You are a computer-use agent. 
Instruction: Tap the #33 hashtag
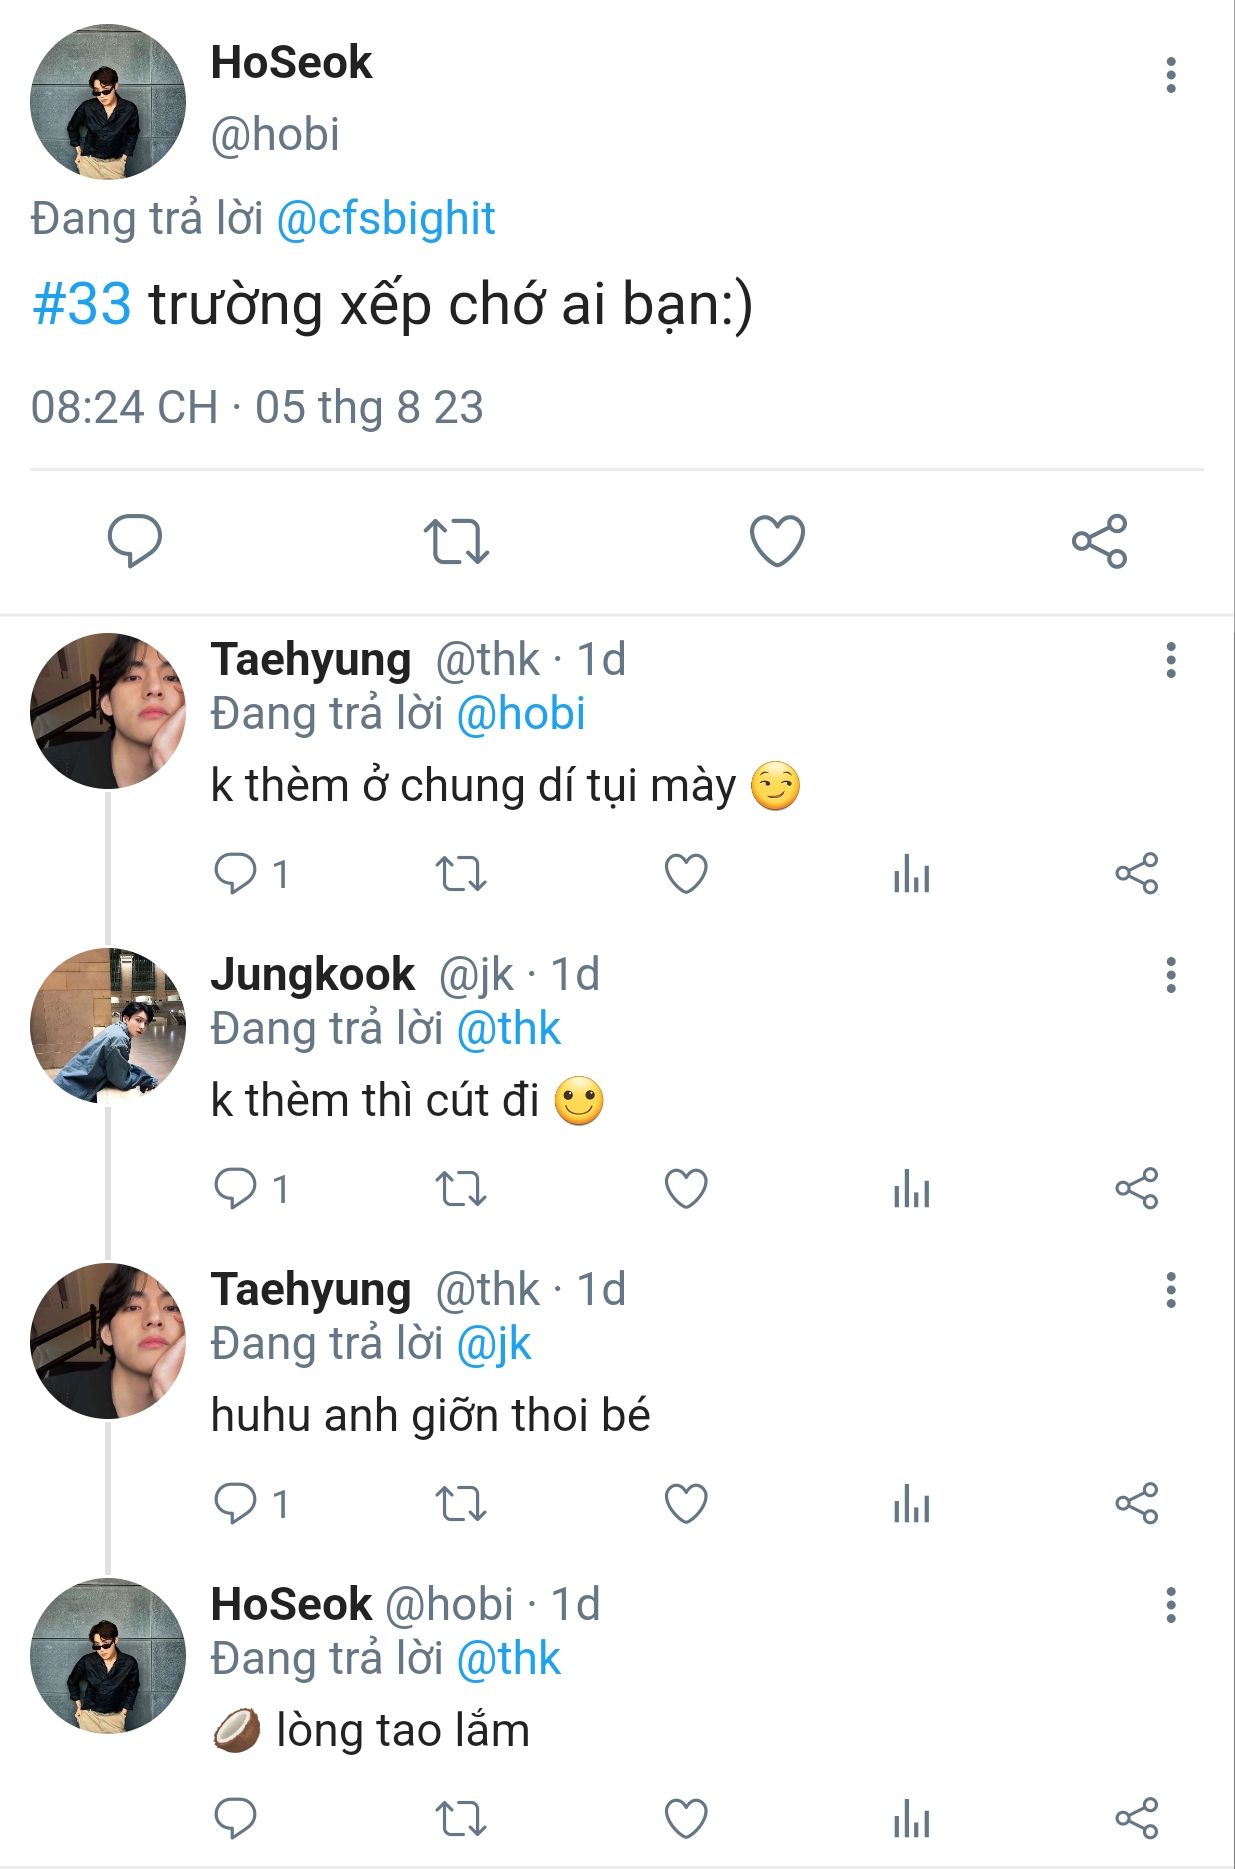point(82,304)
